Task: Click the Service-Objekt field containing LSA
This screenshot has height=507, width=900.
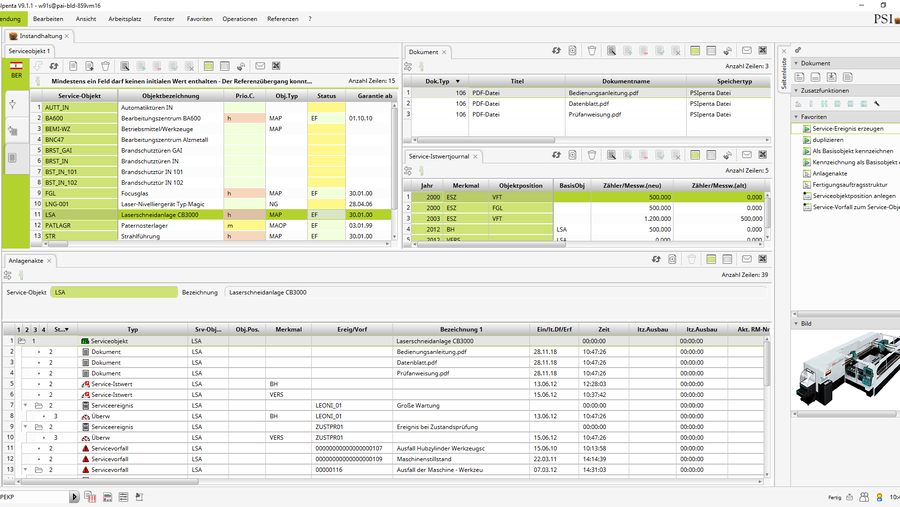Action: coord(114,292)
